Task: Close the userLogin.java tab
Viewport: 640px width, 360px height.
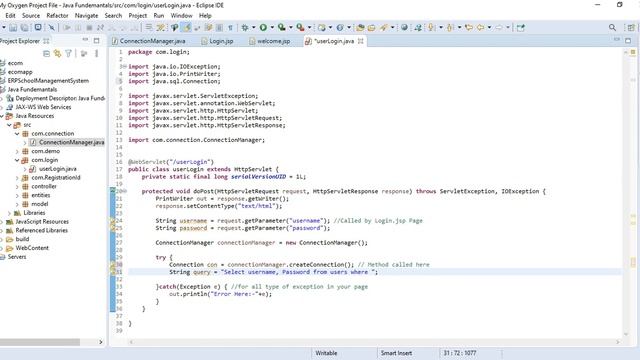Action: coord(360,41)
